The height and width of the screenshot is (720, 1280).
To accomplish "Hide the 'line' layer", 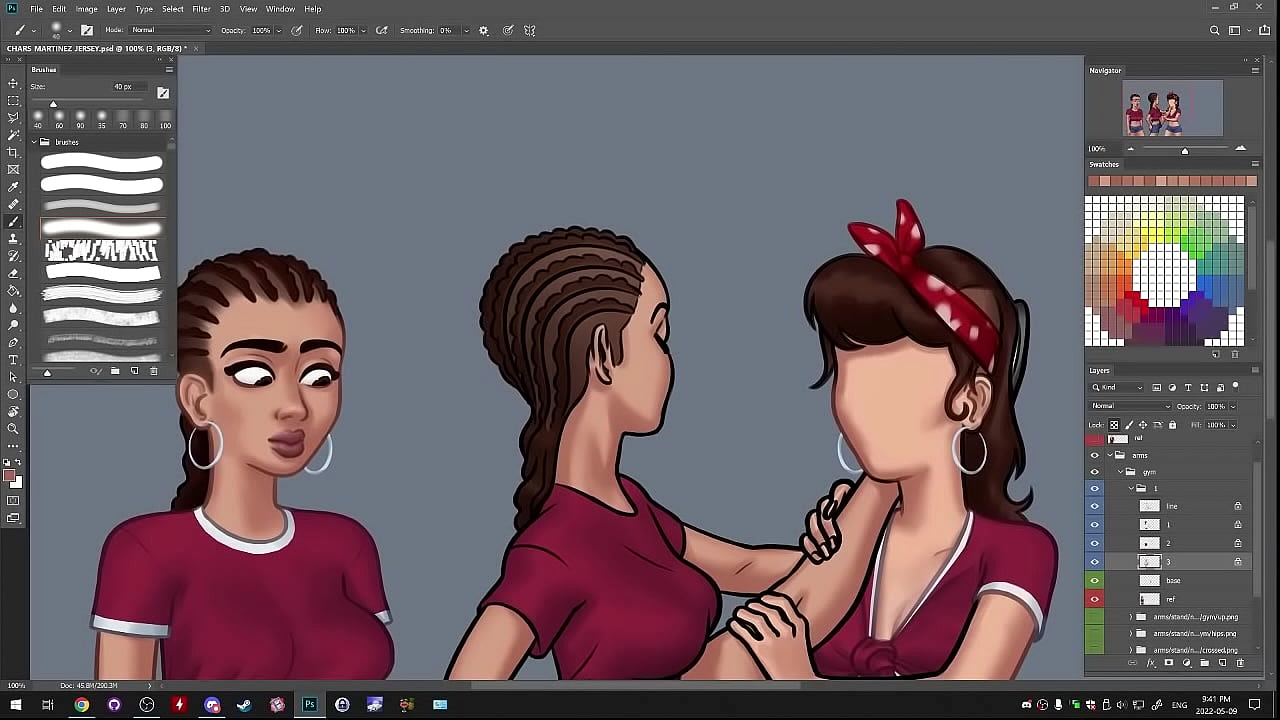I will tap(1094, 507).
